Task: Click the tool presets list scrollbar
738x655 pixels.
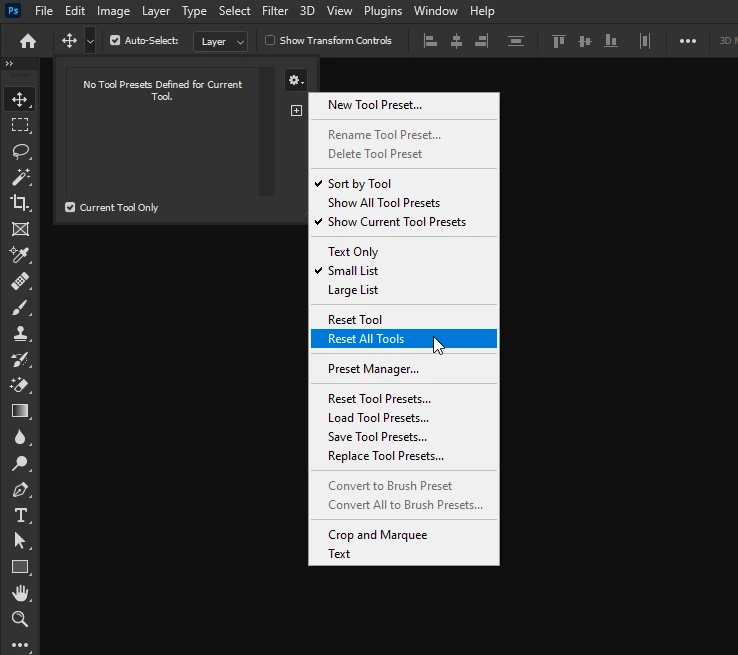Action: pos(267,131)
